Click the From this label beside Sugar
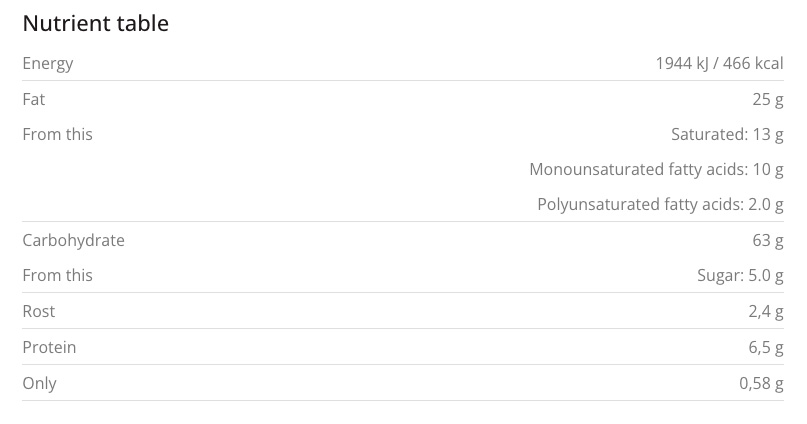The image size is (807, 424). pos(57,275)
